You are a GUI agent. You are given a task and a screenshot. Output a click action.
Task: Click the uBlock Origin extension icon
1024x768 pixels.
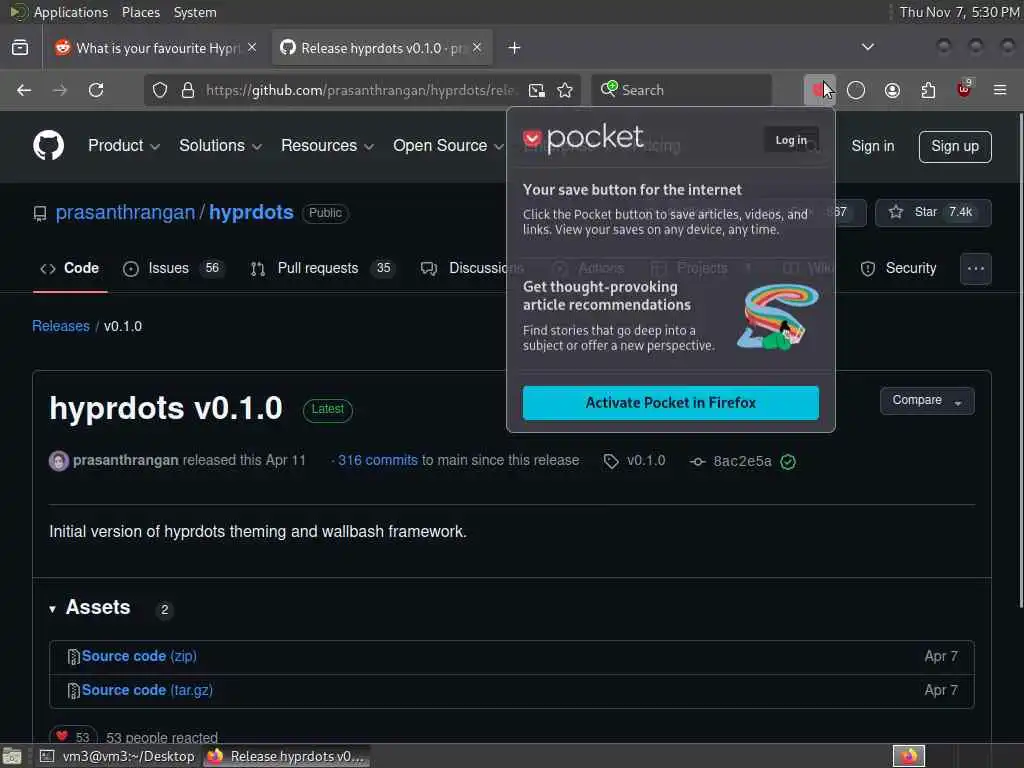[964, 89]
